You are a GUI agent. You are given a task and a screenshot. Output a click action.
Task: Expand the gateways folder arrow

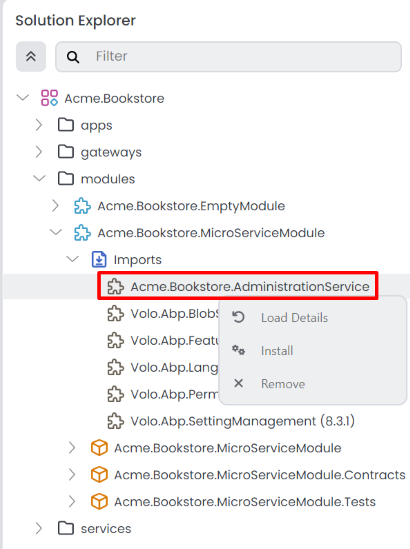[x=39, y=152]
